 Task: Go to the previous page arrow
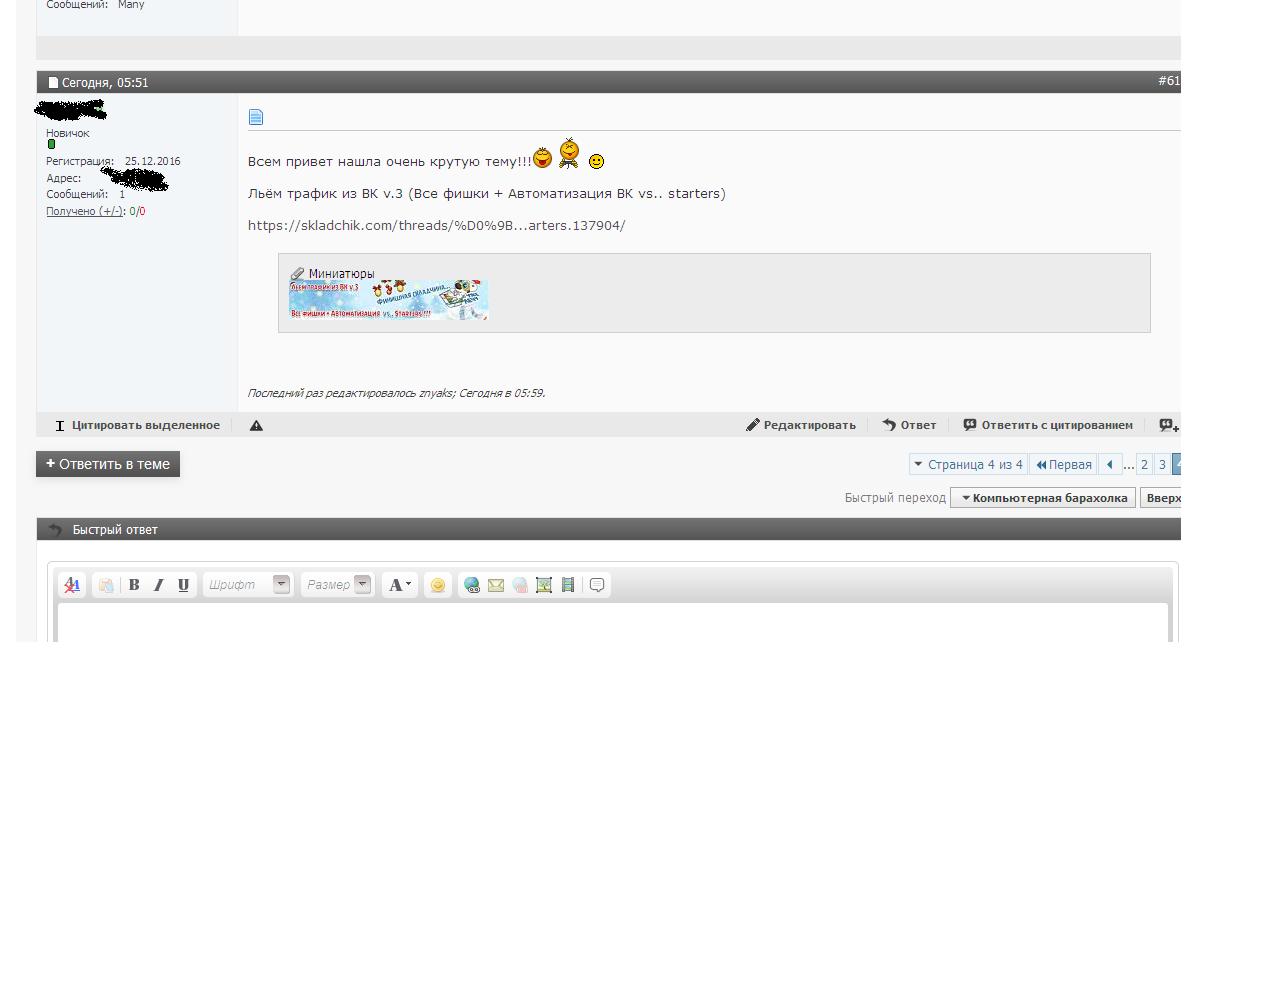1109,464
